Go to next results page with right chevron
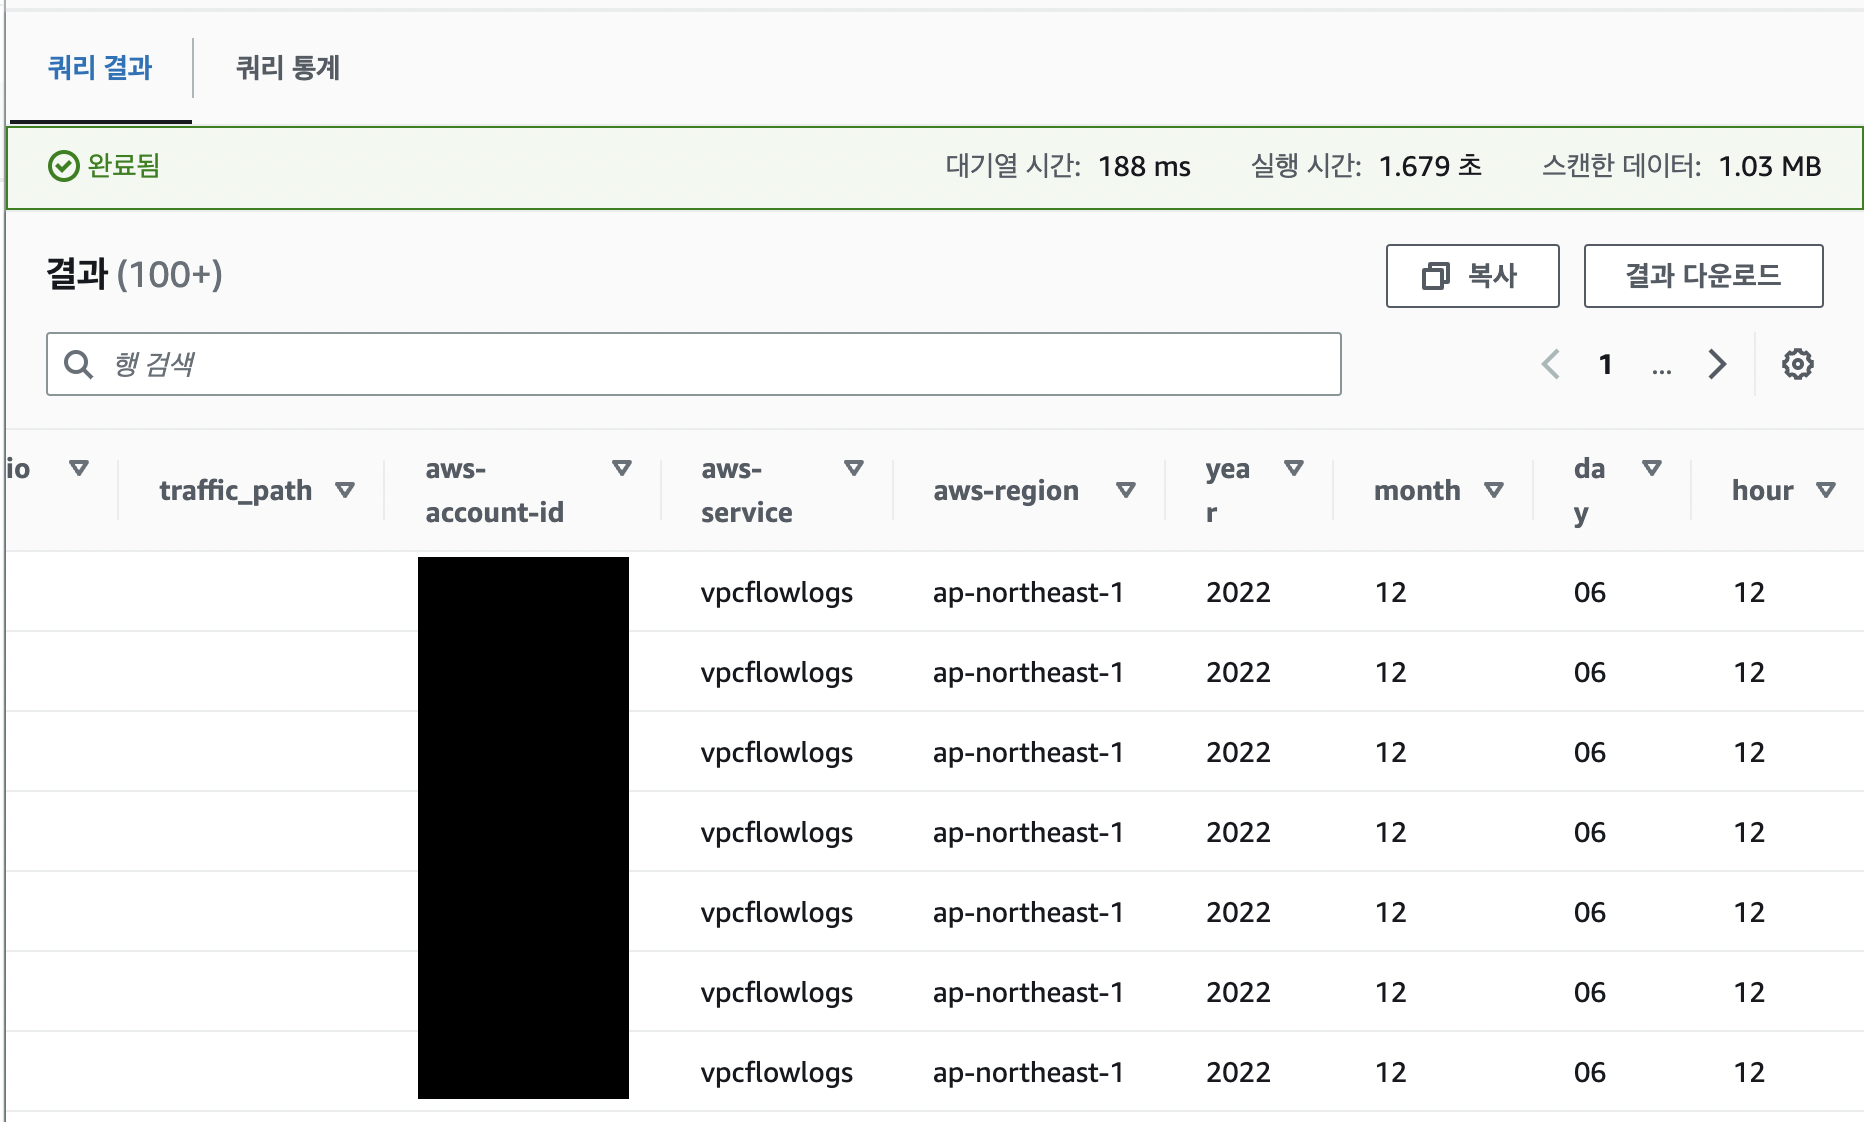The image size is (1864, 1122). click(1717, 364)
